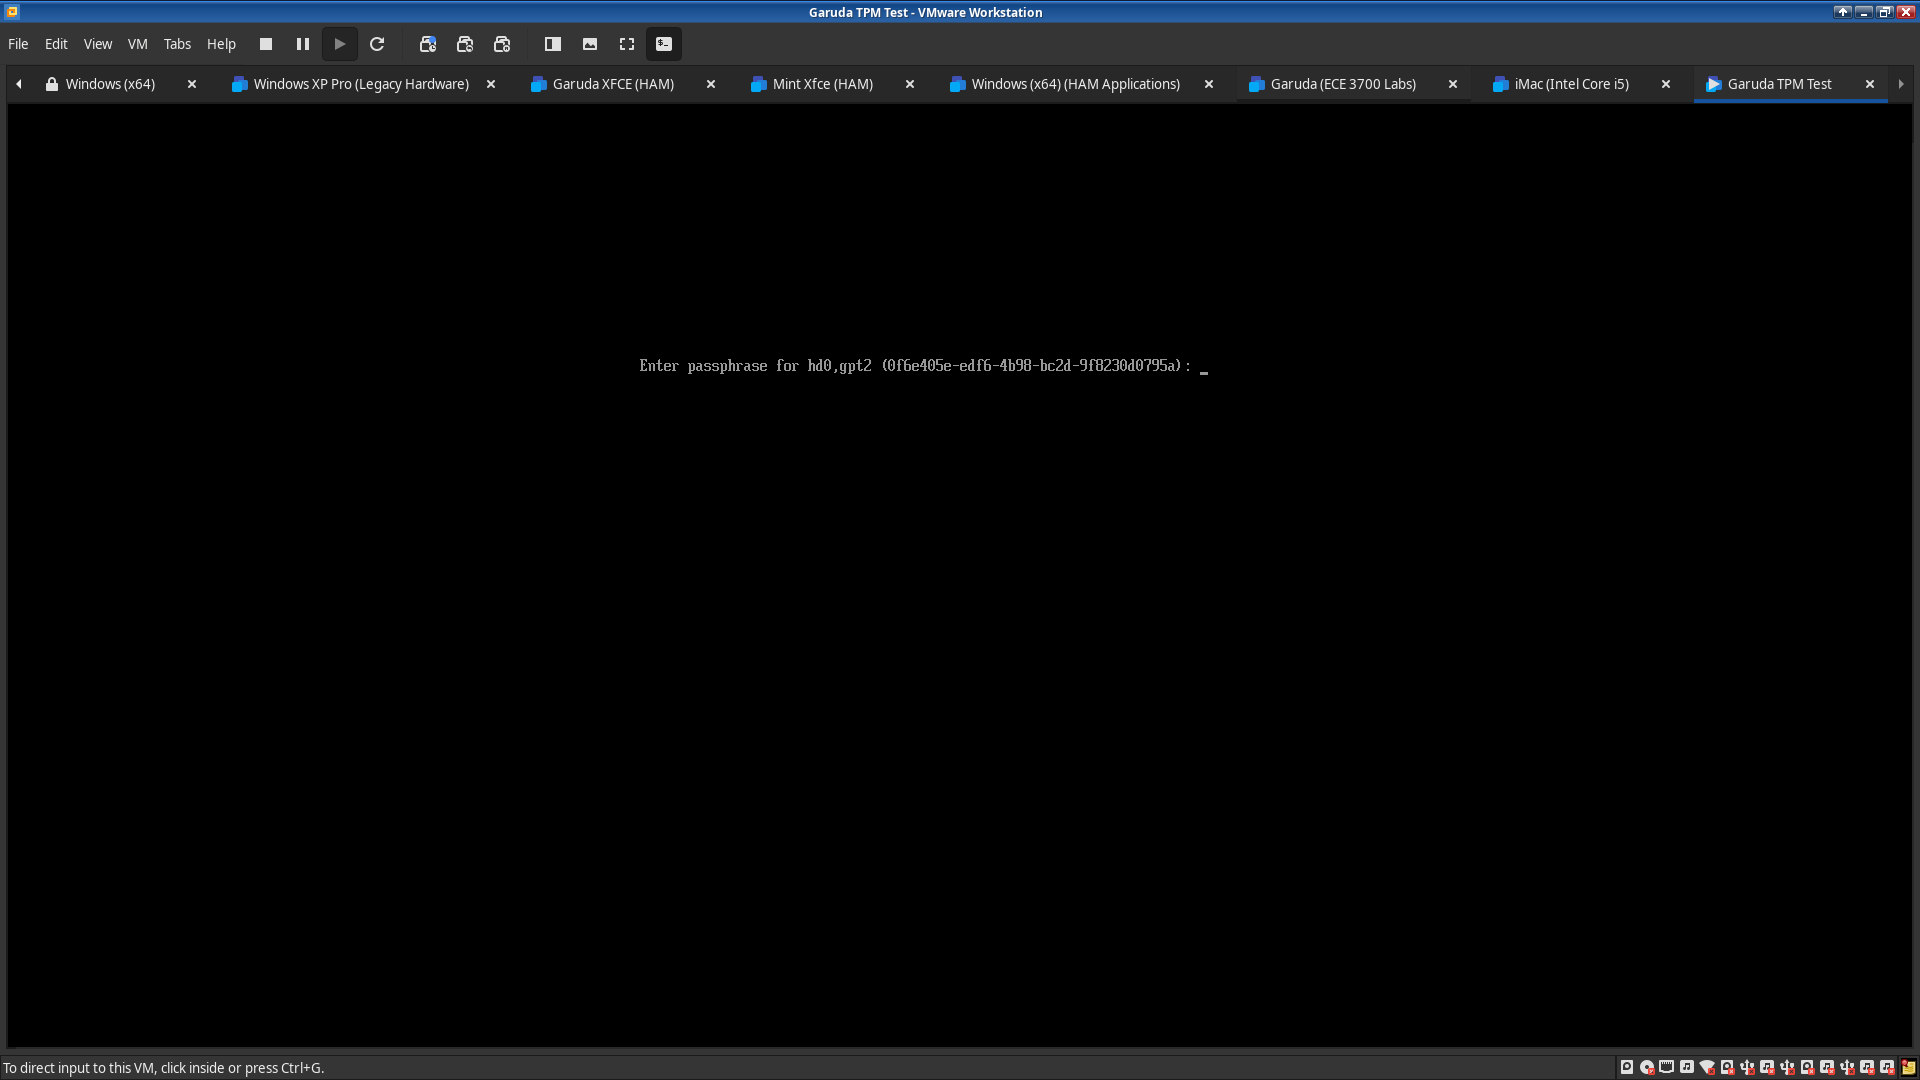Close the Mint Xfce (HAM) tab
Image resolution: width=1920 pixels, height=1080 pixels.
(x=910, y=84)
